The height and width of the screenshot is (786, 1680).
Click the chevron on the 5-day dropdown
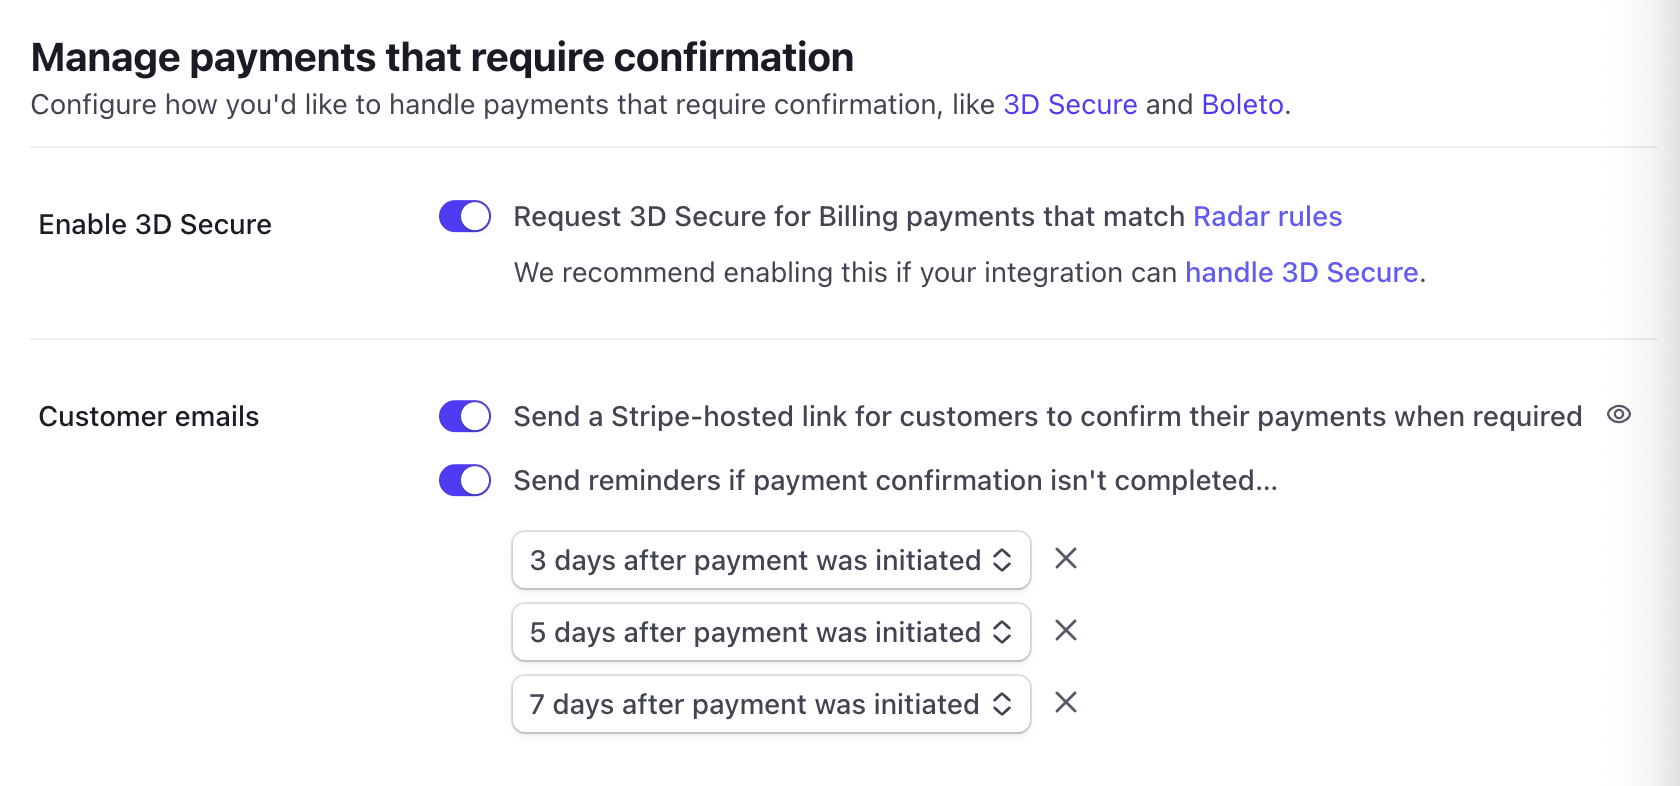(1003, 631)
